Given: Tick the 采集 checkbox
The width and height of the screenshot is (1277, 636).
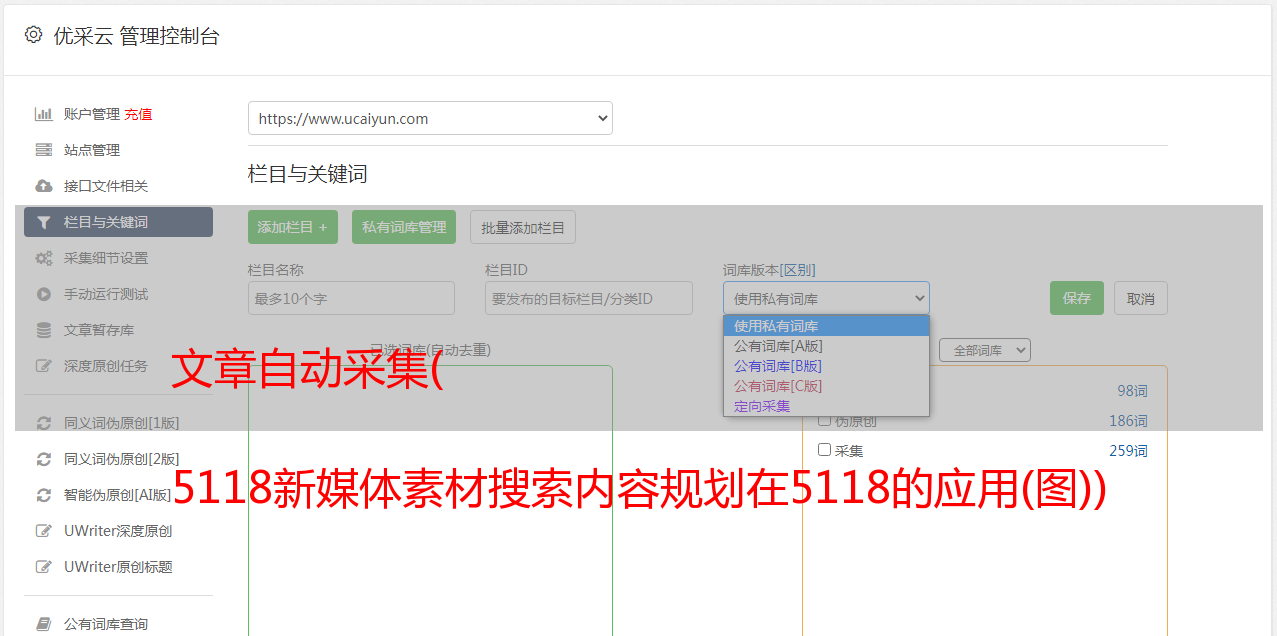Looking at the screenshot, I should [825, 450].
